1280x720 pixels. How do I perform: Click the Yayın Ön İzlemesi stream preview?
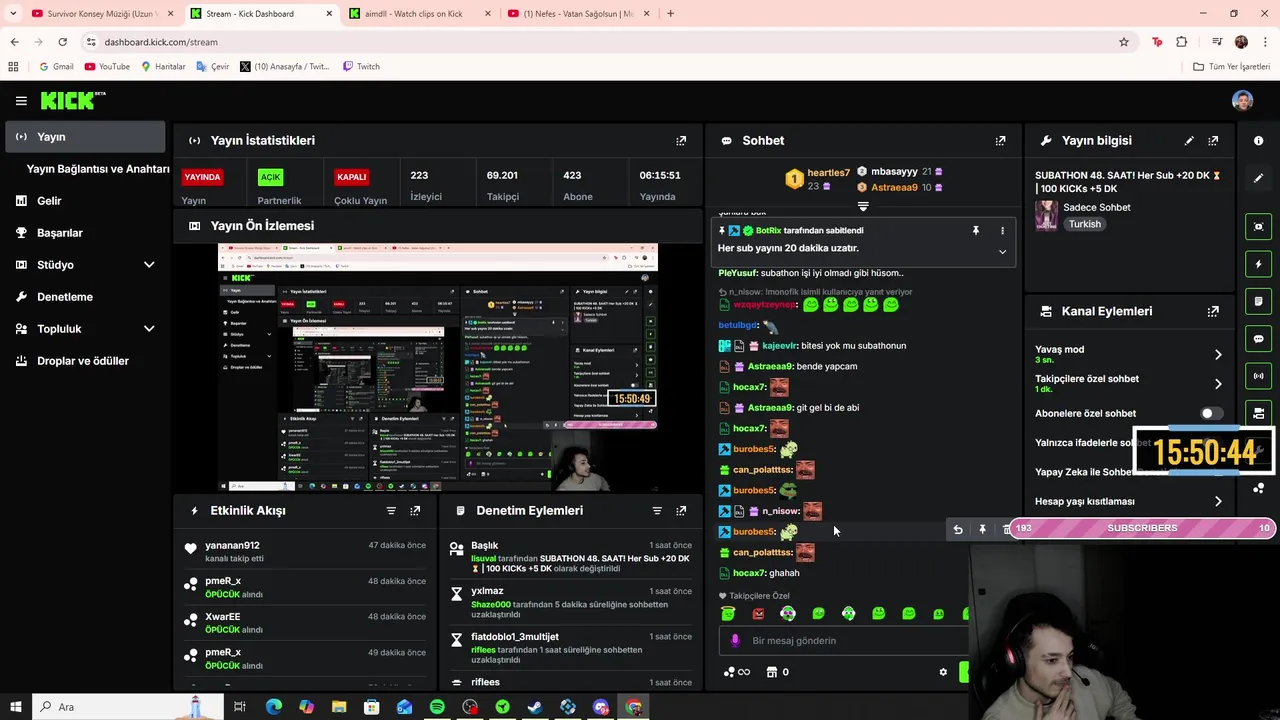pyautogui.click(x=438, y=367)
